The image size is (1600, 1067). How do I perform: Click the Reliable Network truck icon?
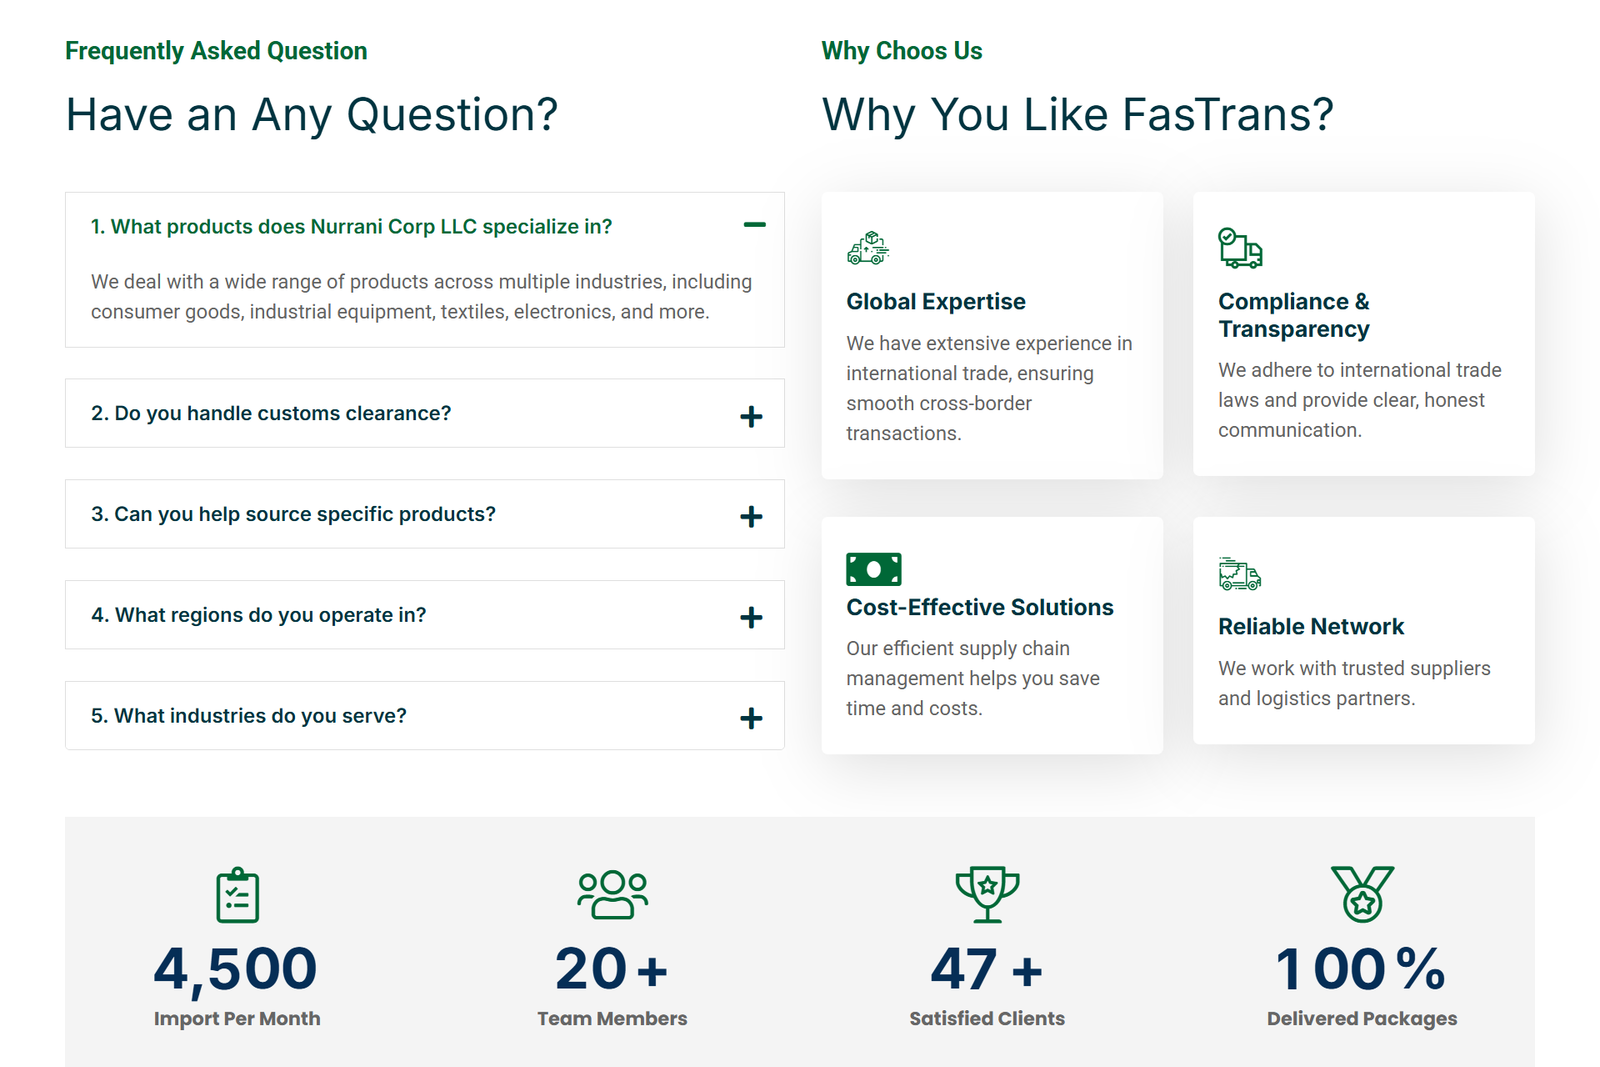point(1240,574)
